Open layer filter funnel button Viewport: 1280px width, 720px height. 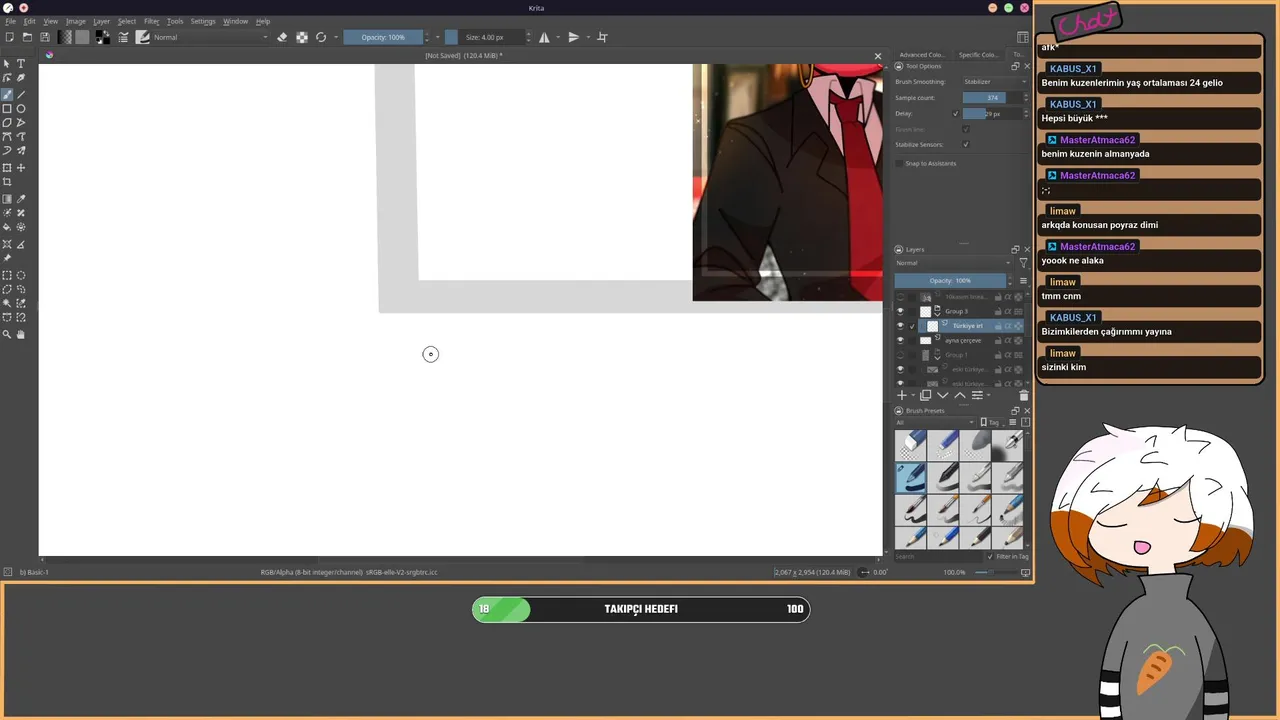click(1023, 263)
